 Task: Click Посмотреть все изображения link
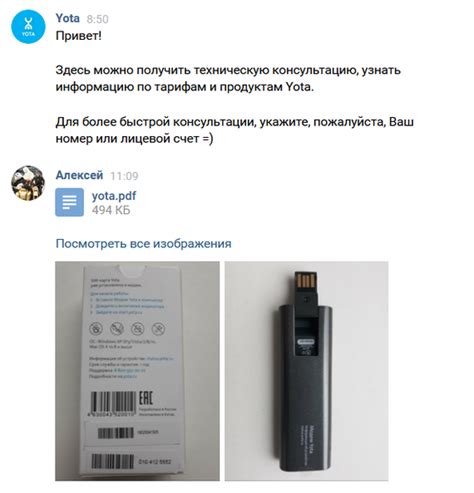143,244
